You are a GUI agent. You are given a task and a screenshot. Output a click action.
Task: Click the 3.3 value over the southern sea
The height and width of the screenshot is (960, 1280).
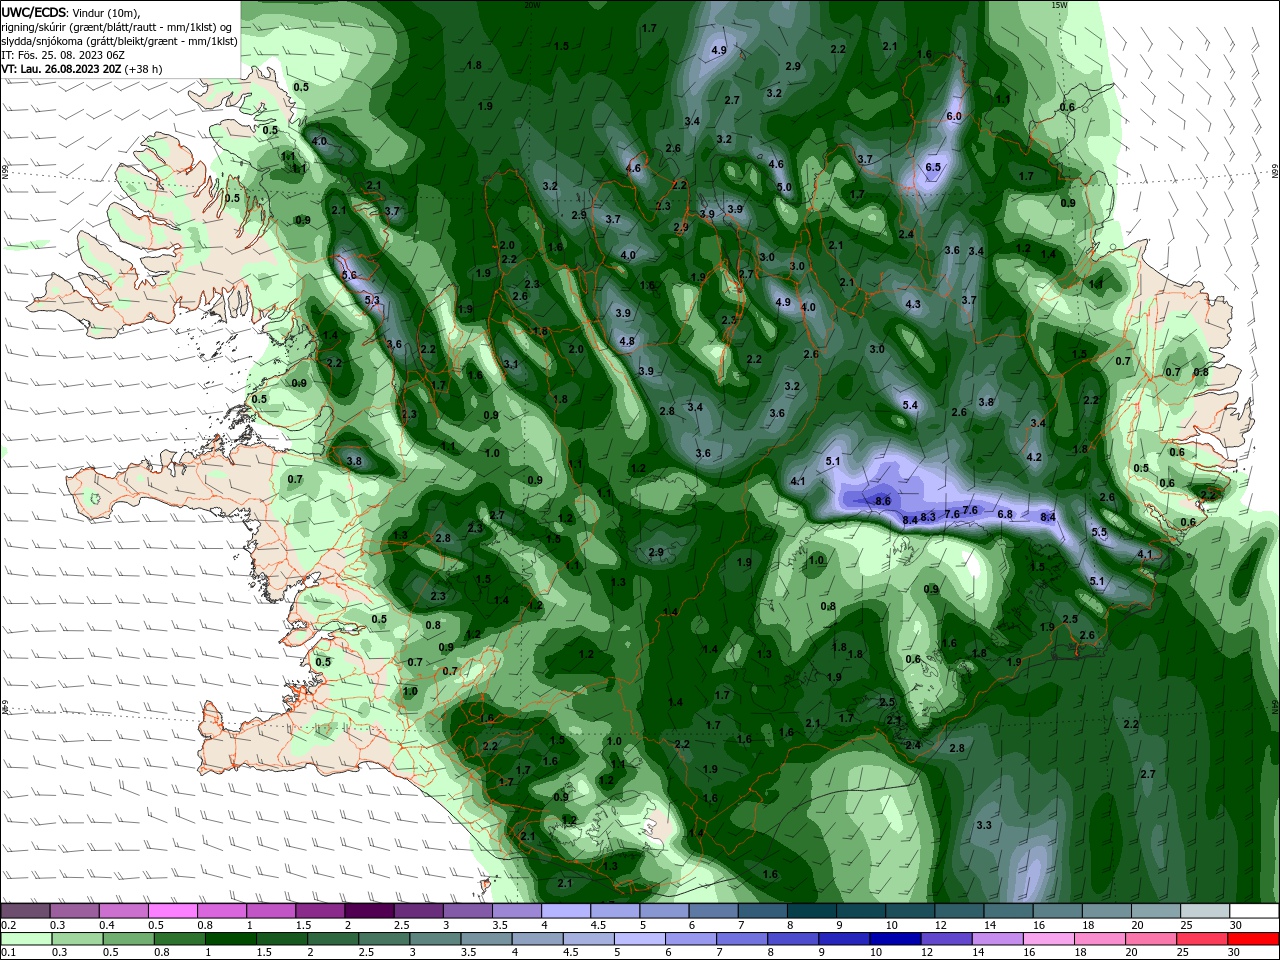984,825
